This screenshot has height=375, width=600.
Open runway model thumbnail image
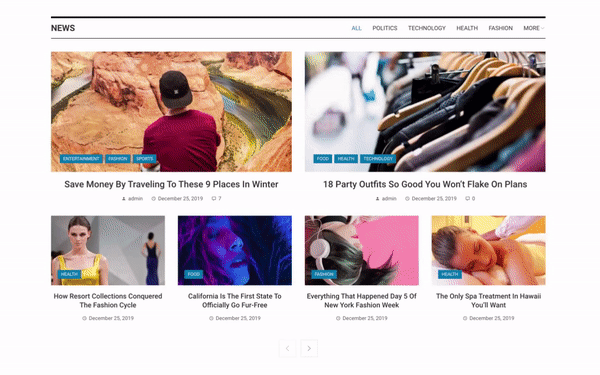point(108,250)
